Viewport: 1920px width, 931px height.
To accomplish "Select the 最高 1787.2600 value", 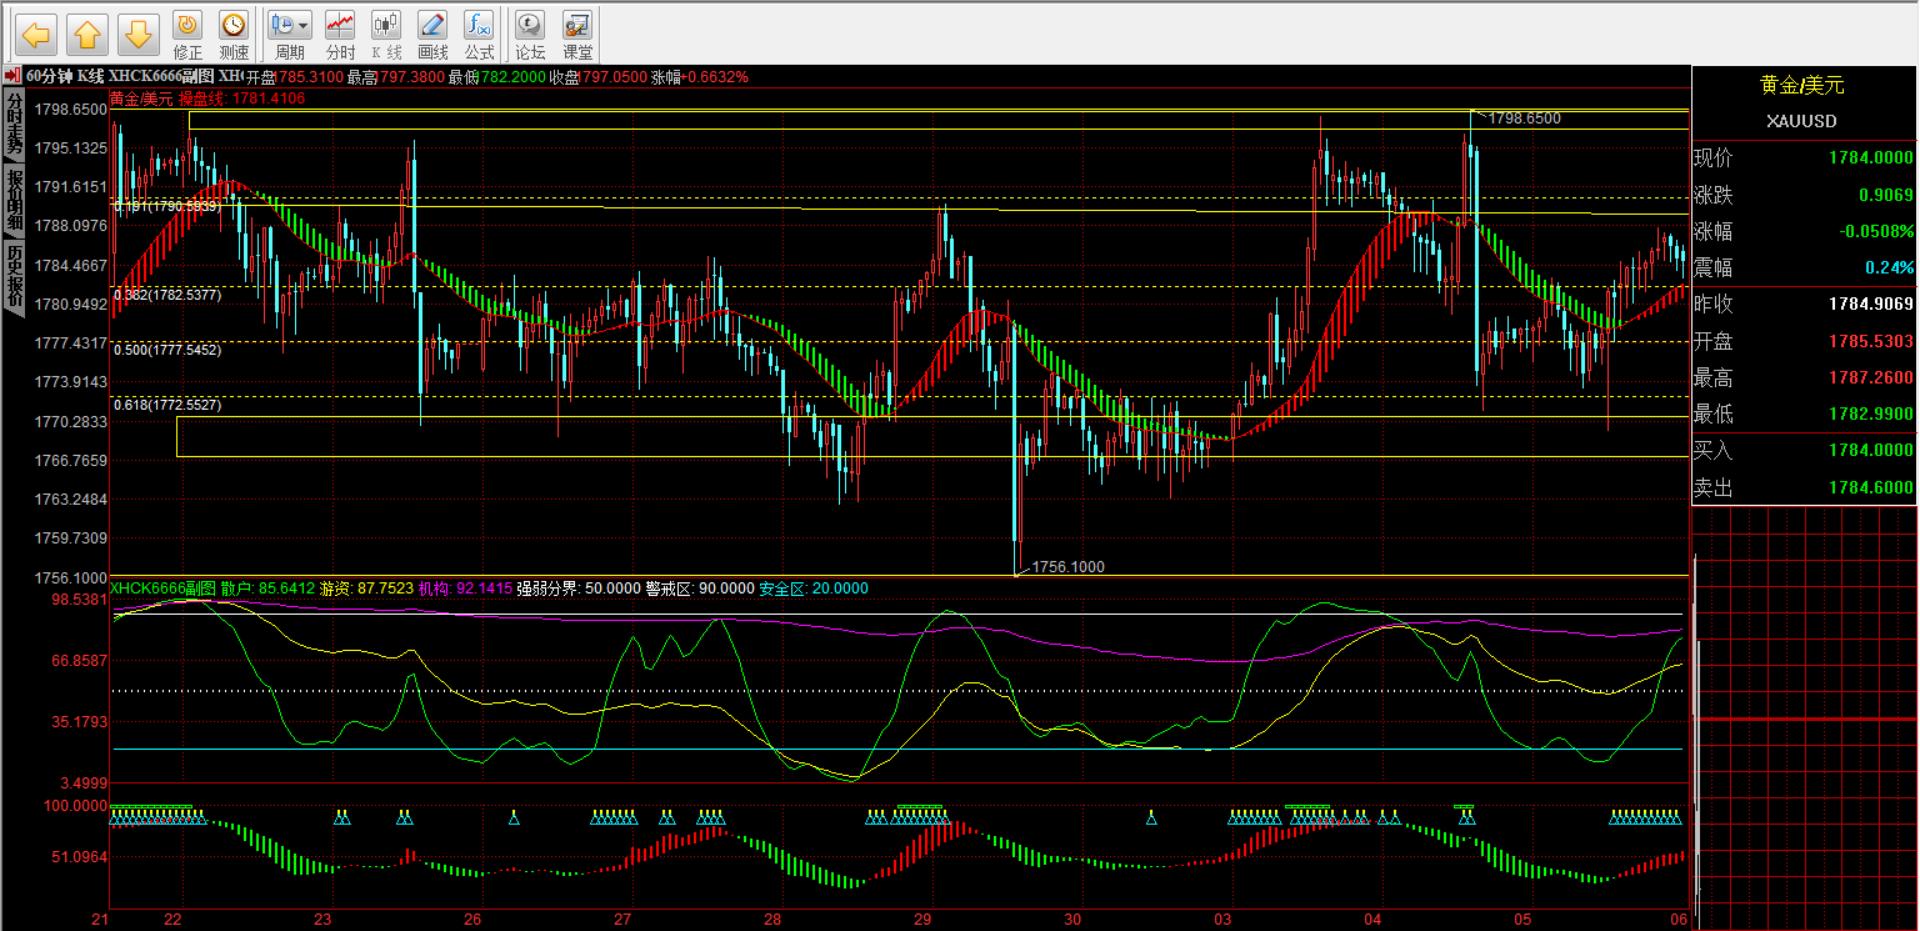I will tap(1870, 377).
